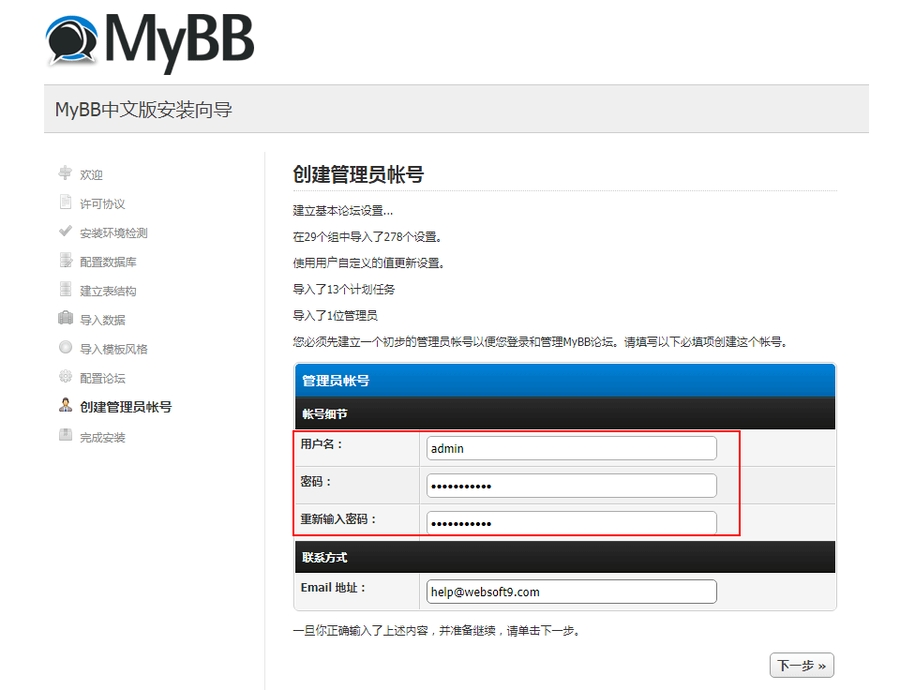The width and height of the screenshot is (900, 690).
Task: Click the 重新输入密码 confirmation field
Action: (571, 522)
